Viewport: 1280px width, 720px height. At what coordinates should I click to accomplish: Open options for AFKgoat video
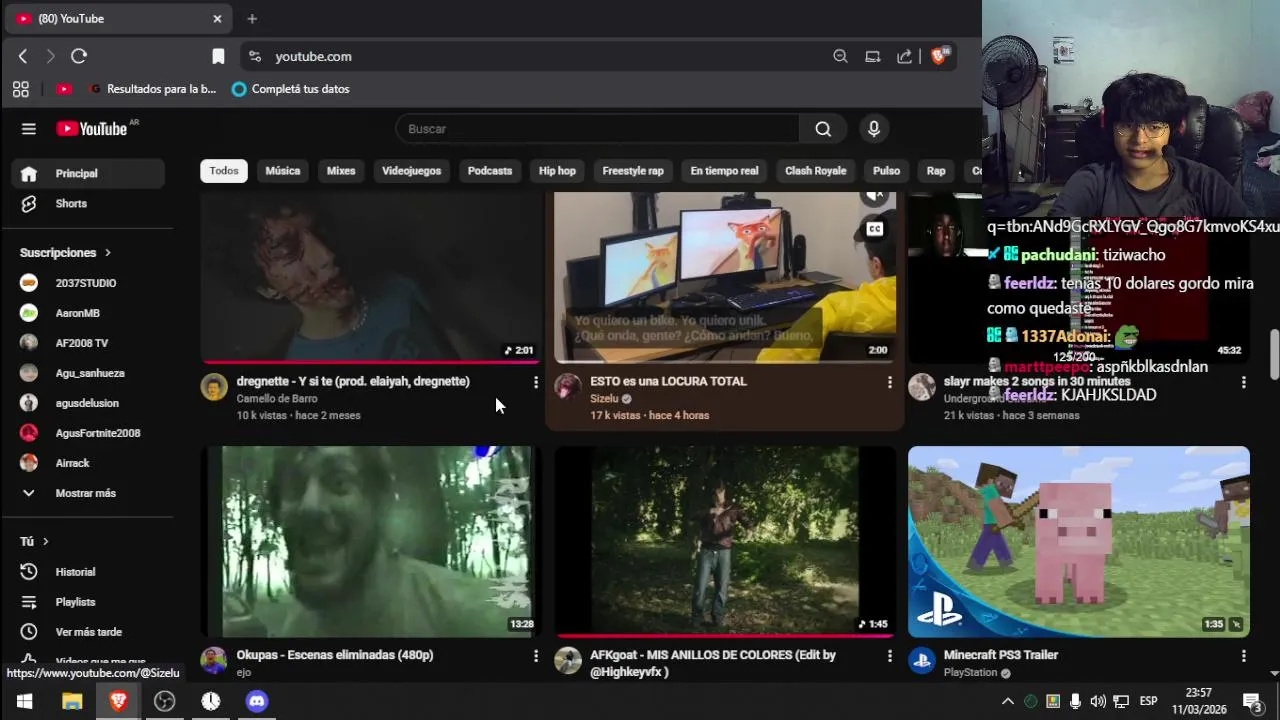[890, 656]
